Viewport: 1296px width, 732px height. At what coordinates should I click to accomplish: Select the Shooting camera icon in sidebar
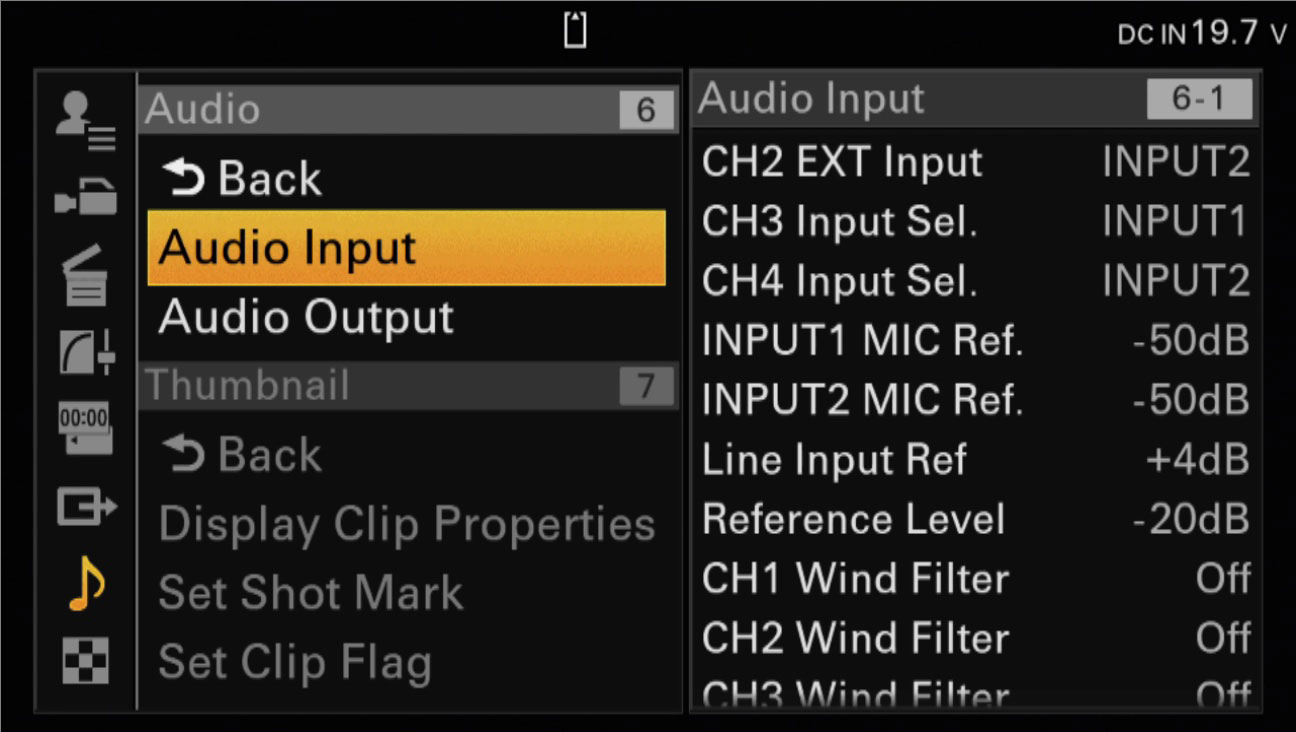(x=86, y=197)
